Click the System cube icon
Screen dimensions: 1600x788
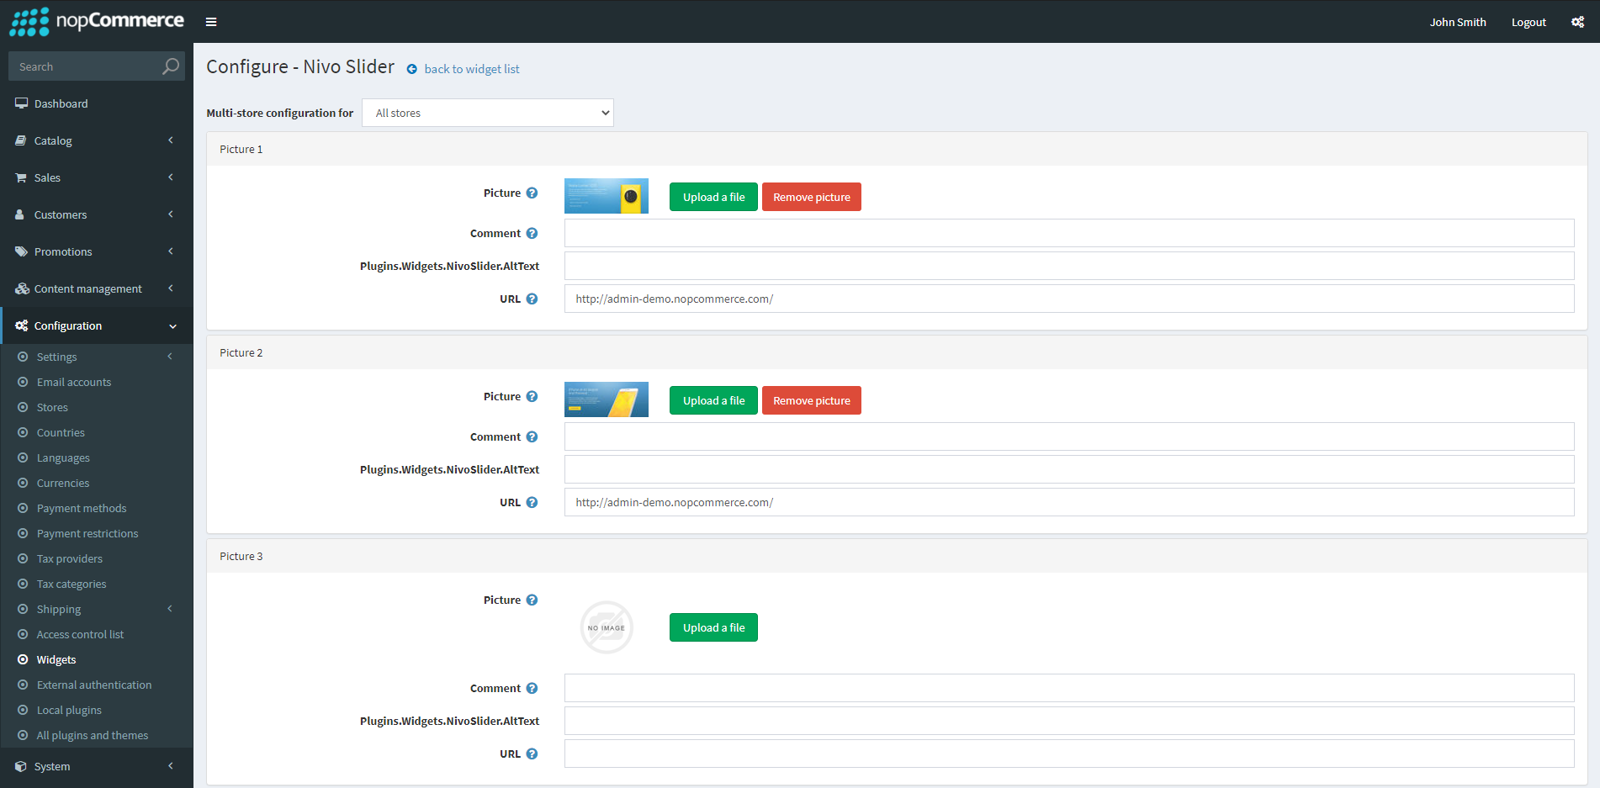click(x=21, y=767)
